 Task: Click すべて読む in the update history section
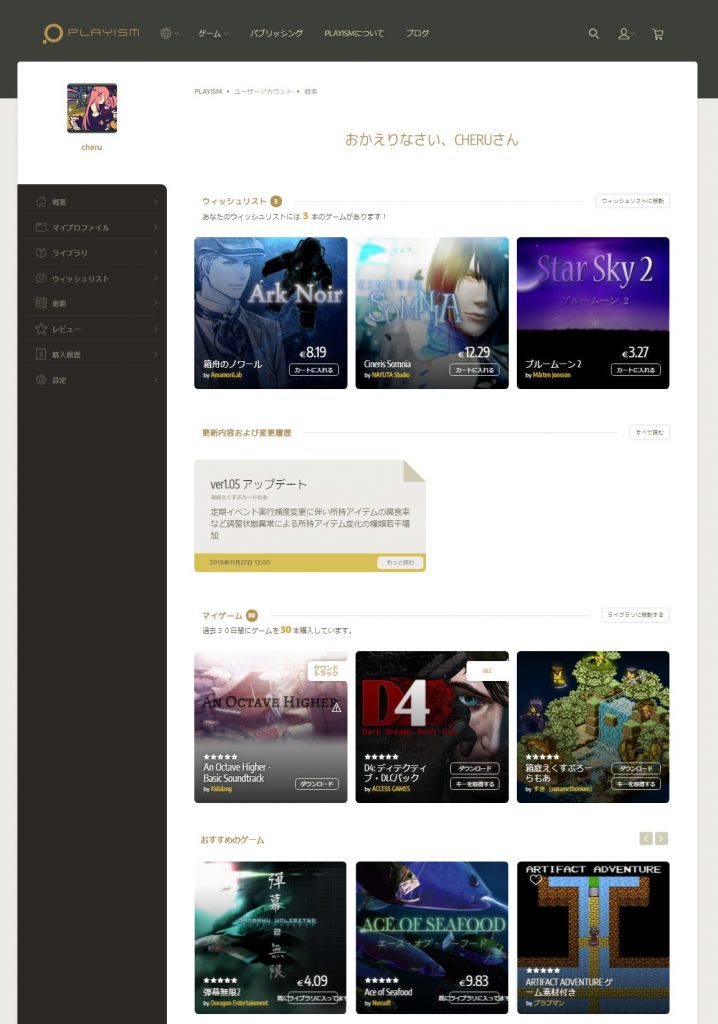649,432
